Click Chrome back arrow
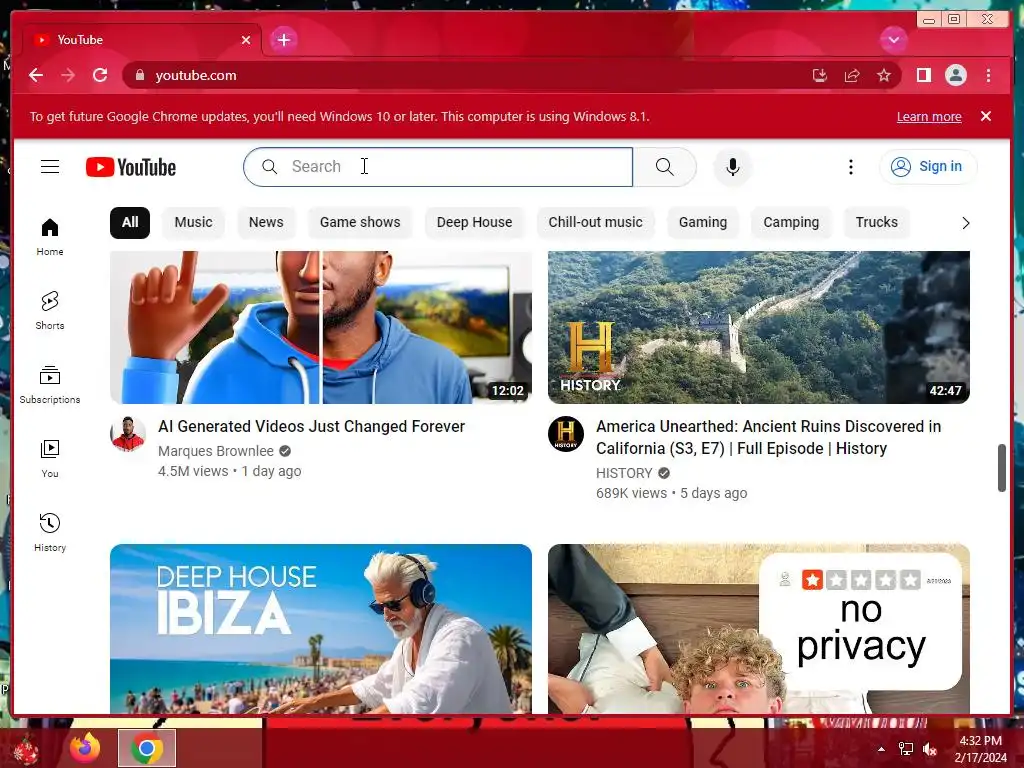Viewport: 1024px width, 768px height. point(36,75)
